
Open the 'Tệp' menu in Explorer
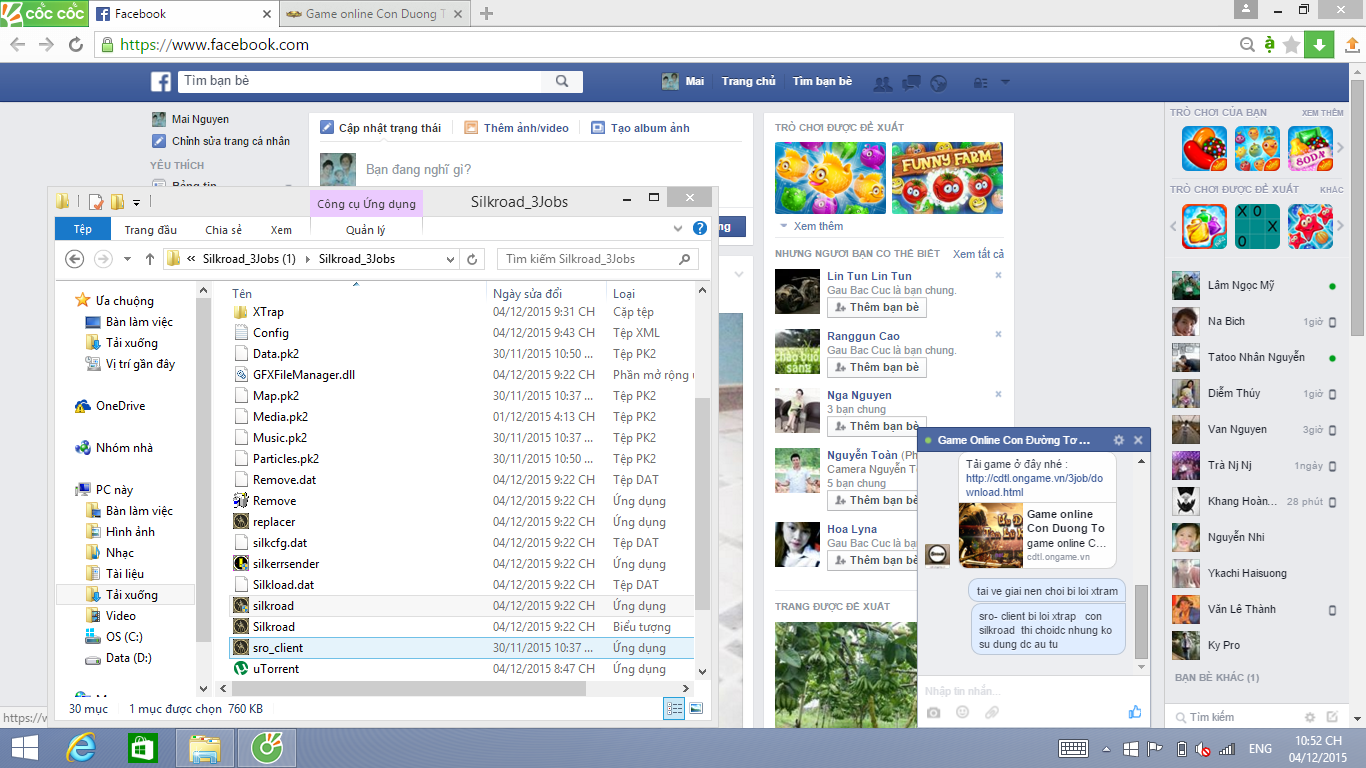coord(82,229)
